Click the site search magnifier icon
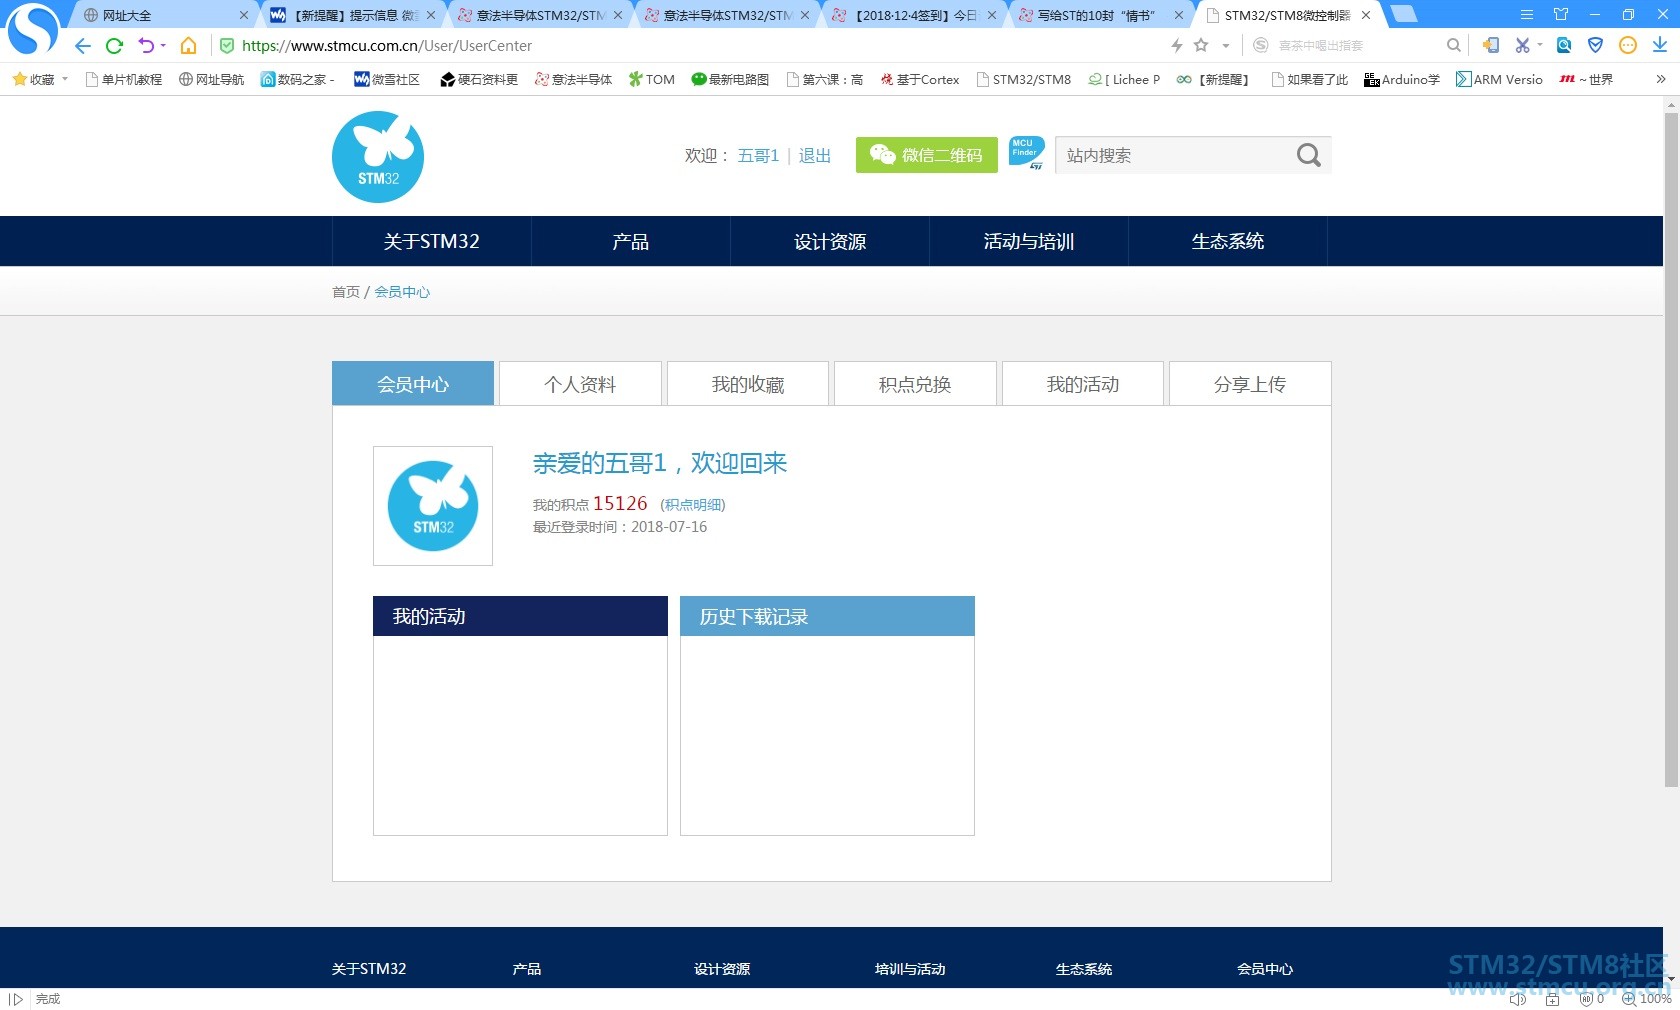Viewport: 1680px width, 1010px height. coord(1308,155)
